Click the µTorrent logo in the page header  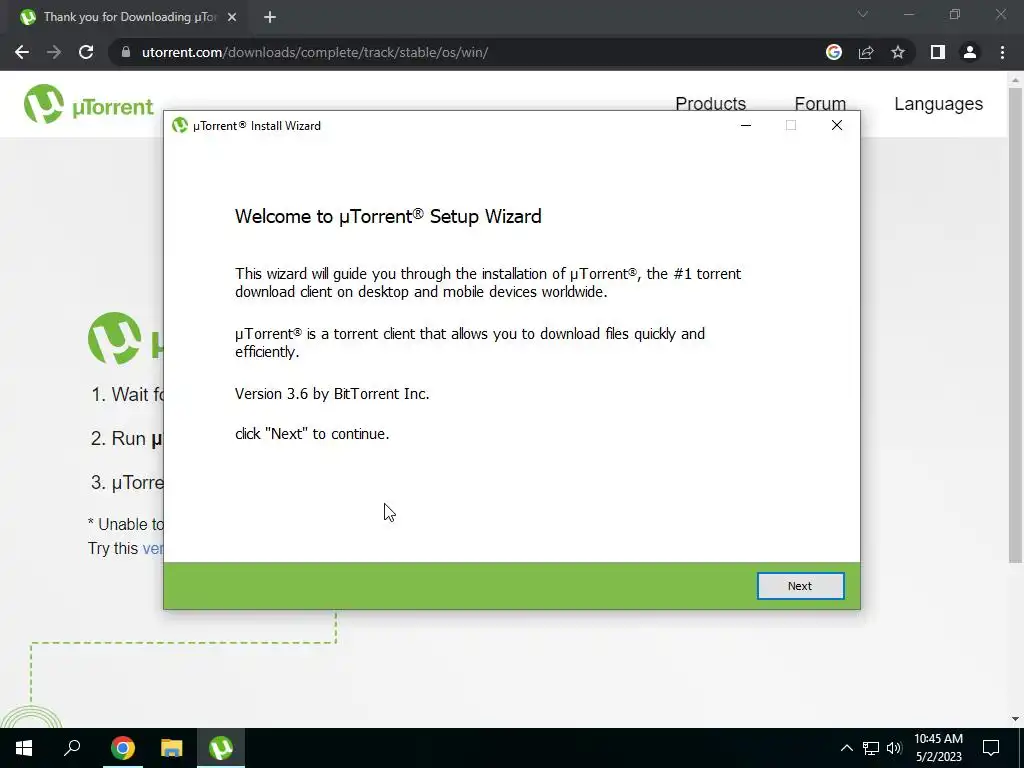88,104
